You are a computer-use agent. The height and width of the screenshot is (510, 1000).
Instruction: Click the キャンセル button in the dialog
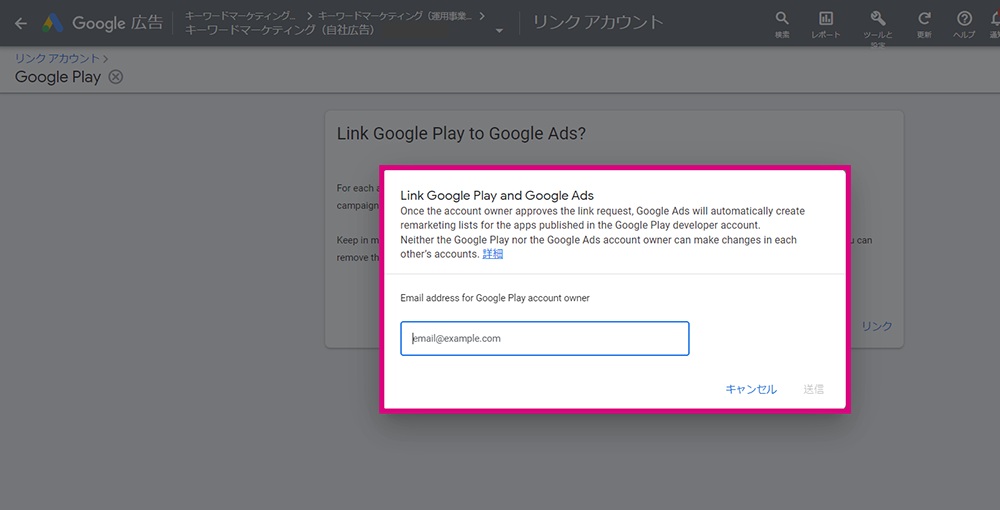click(x=751, y=389)
